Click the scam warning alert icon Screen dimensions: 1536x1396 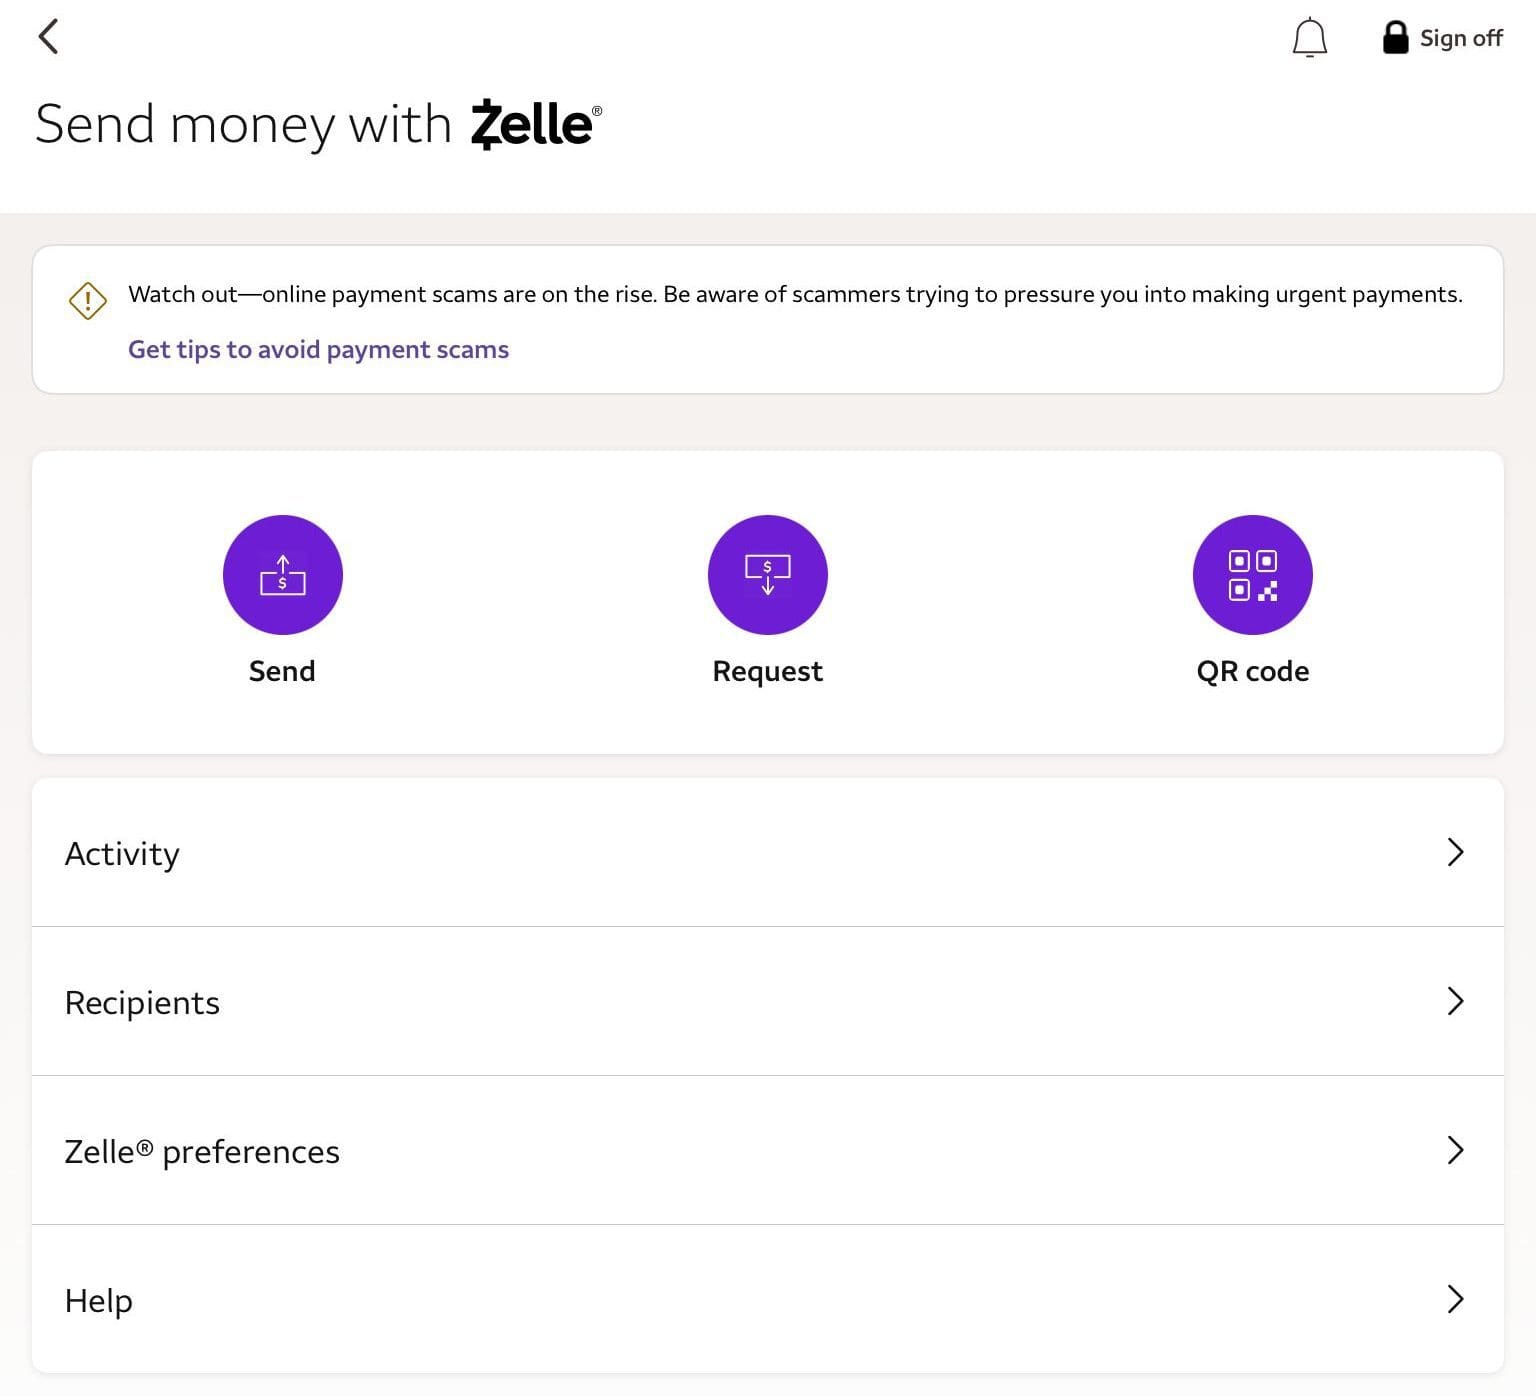tap(87, 300)
